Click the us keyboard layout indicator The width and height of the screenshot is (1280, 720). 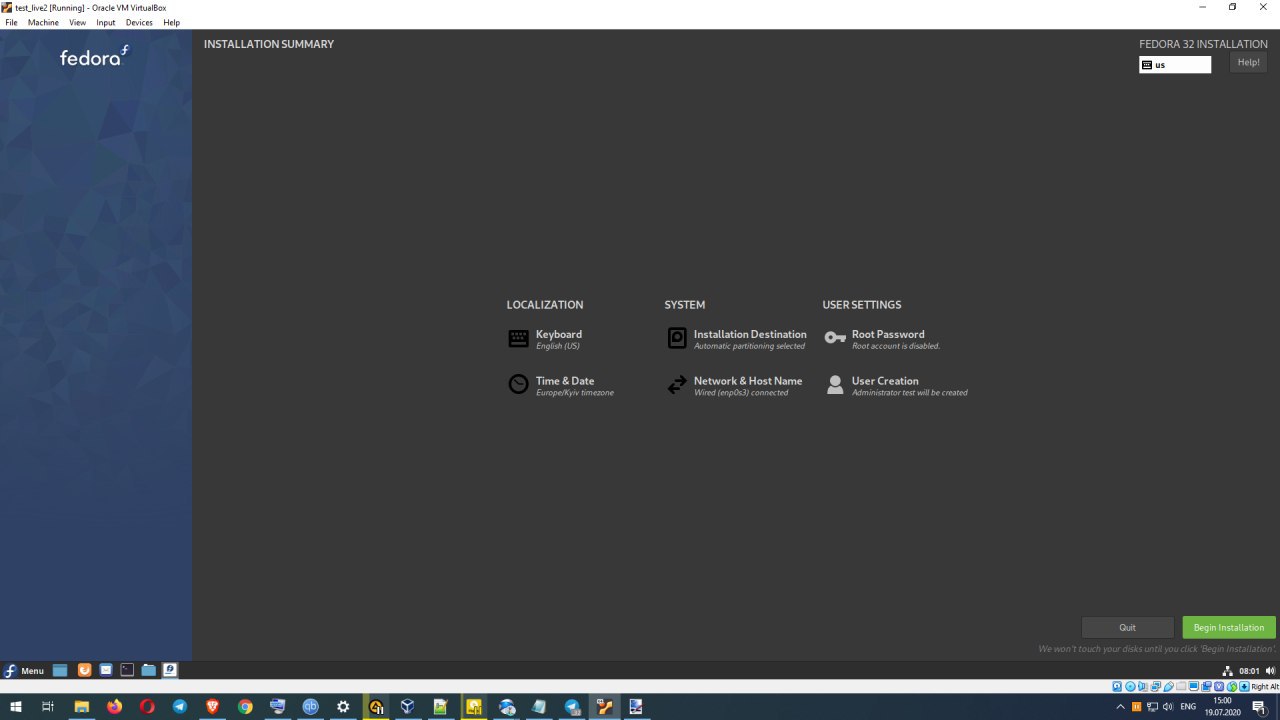1175,64
